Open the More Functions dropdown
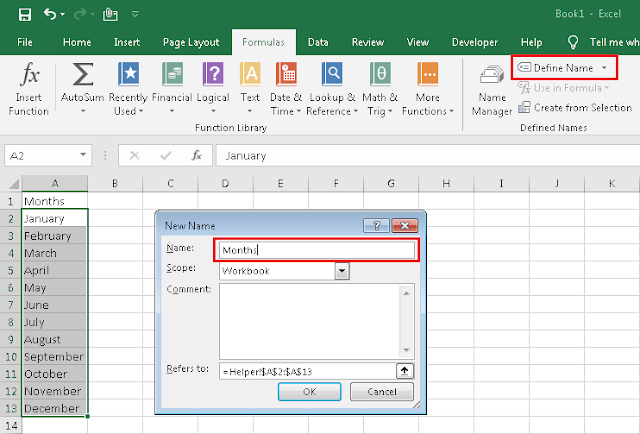The width and height of the screenshot is (640, 434). pyautogui.click(x=428, y=89)
